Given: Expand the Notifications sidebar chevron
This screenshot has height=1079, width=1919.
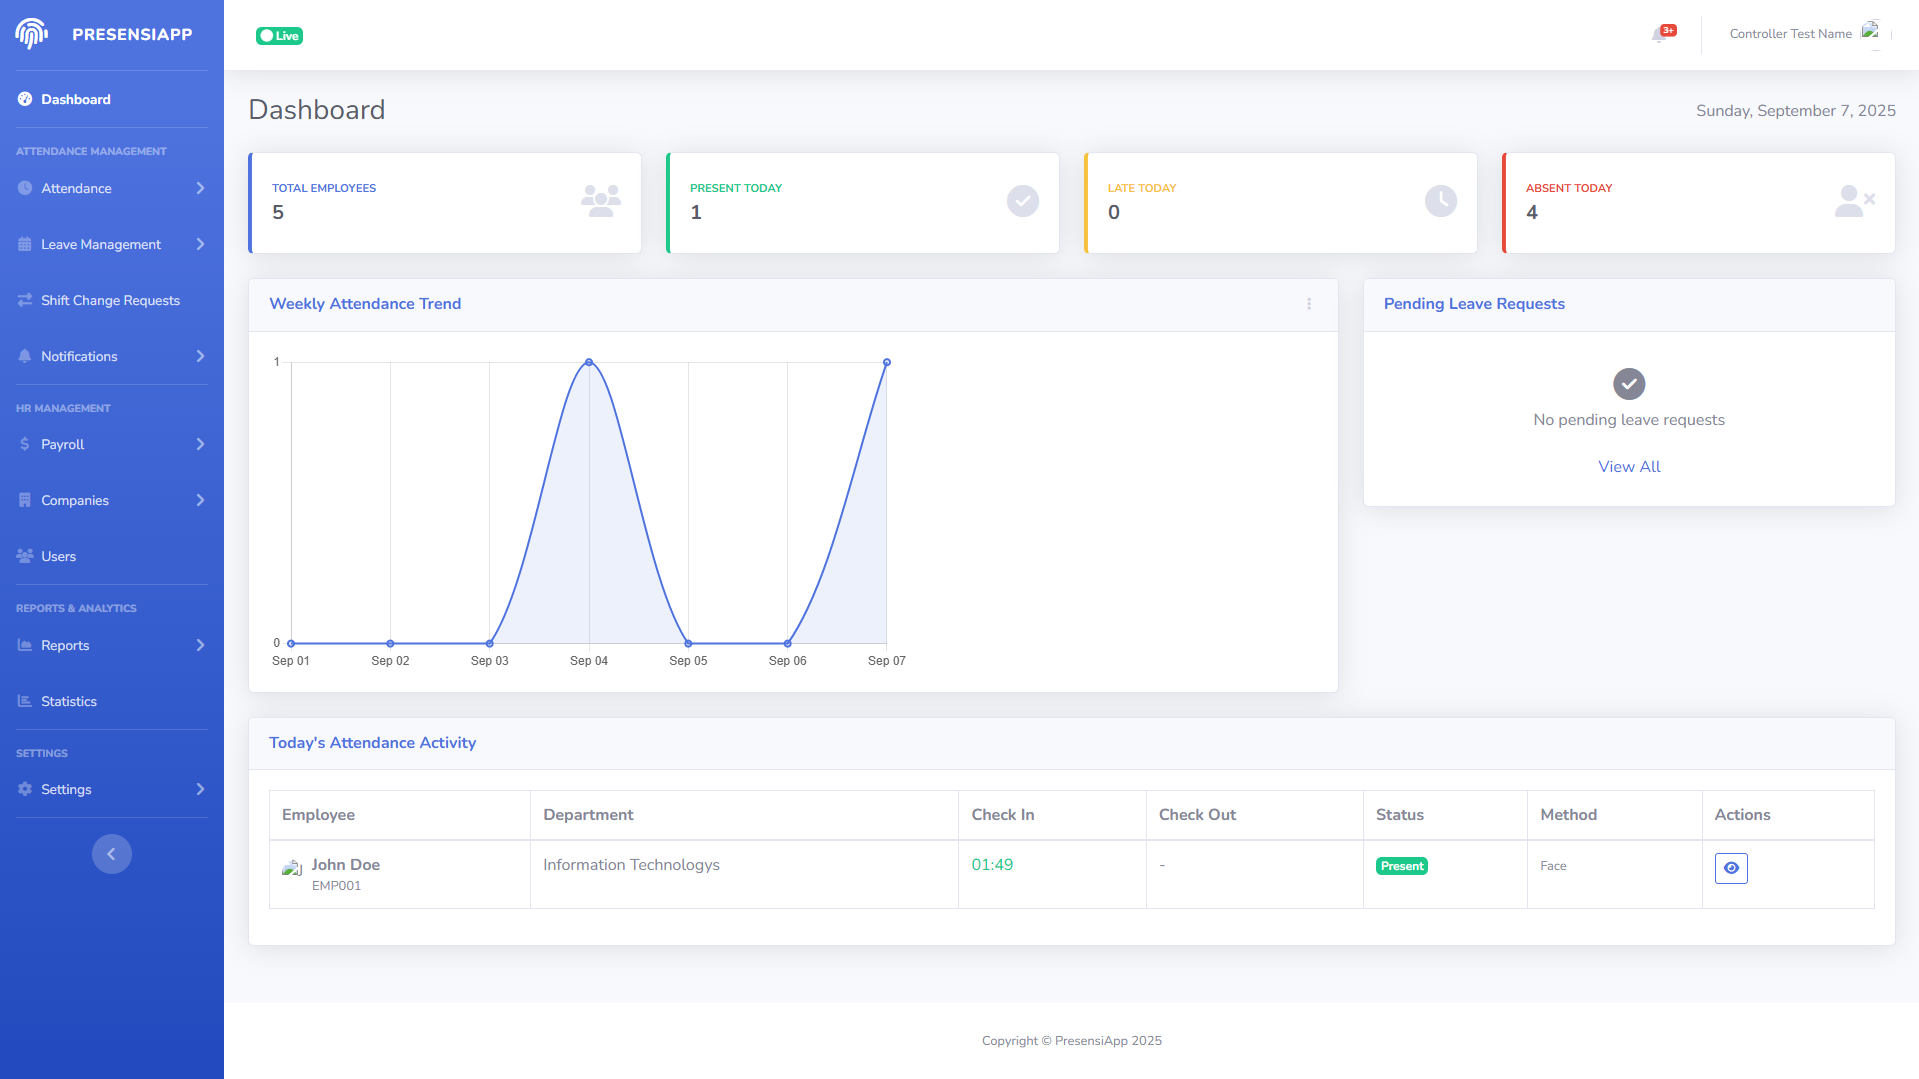Looking at the screenshot, I should (x=200, y=356).
